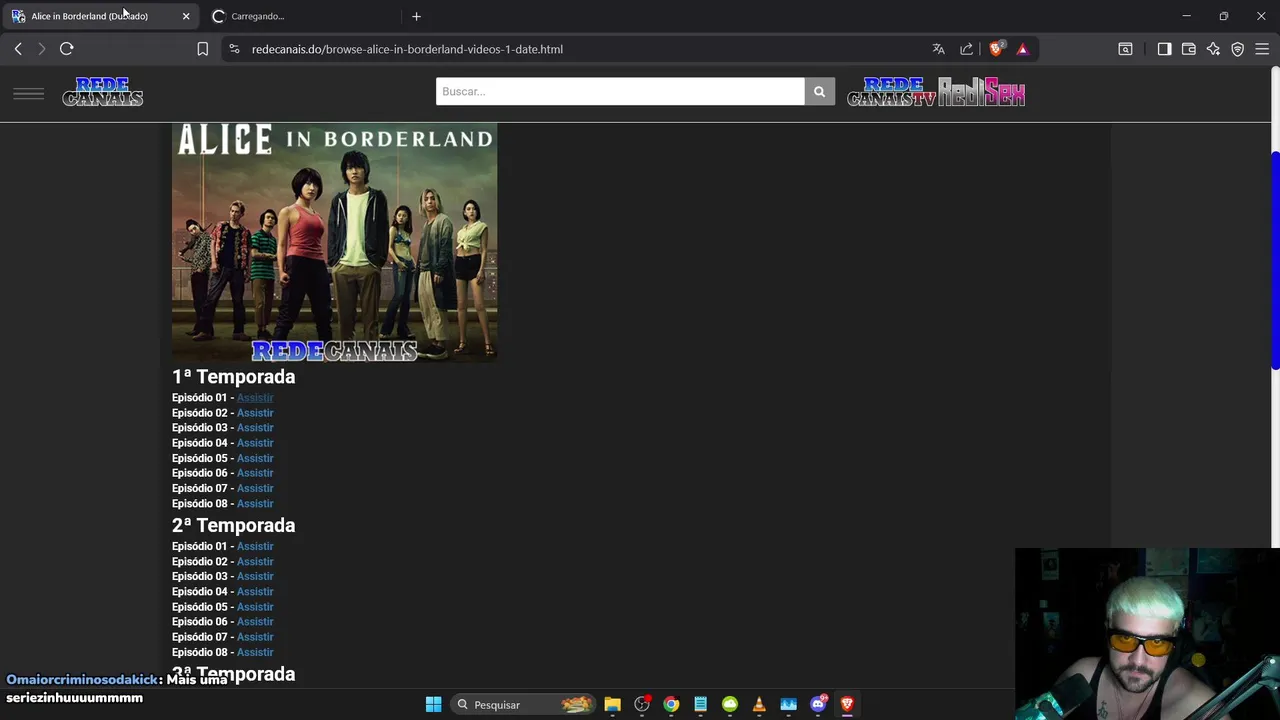
Task: Open the browser main menu hamburger
Action: click(x=1262, y=49)
